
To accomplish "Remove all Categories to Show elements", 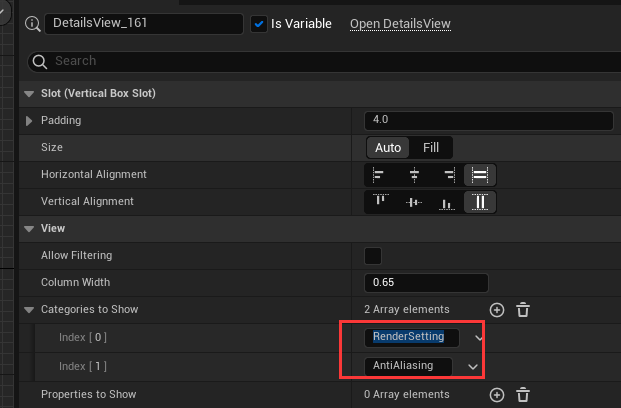I will pos(522,310).
